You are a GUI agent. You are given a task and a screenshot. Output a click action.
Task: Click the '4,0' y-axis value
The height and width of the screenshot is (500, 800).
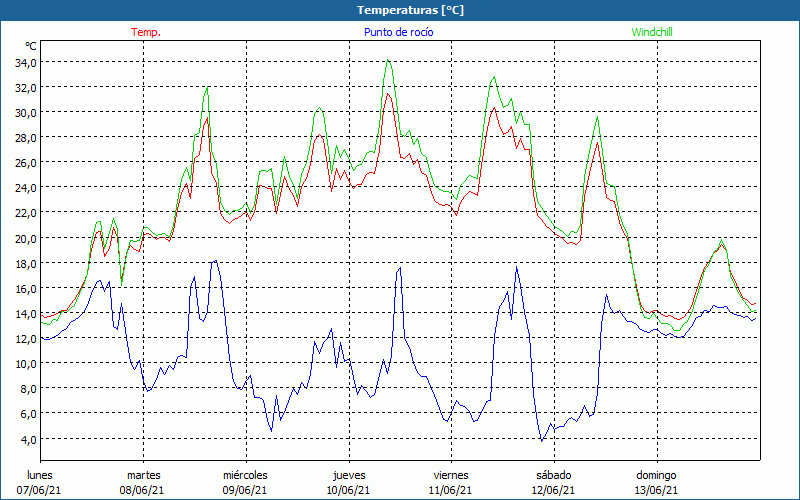coord(28,439)
